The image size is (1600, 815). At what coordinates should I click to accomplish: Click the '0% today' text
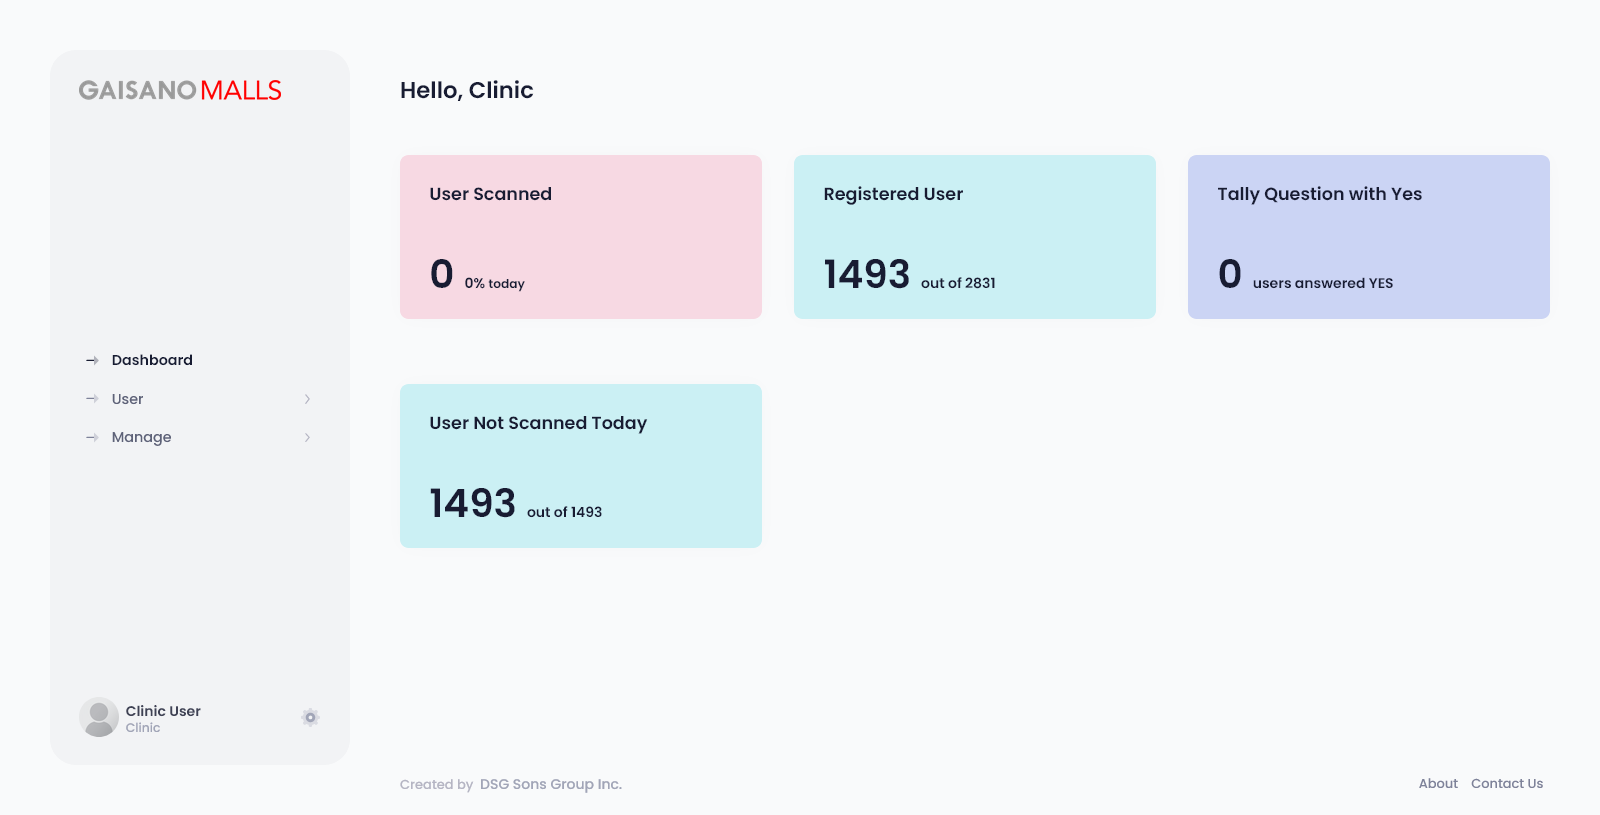494,283
